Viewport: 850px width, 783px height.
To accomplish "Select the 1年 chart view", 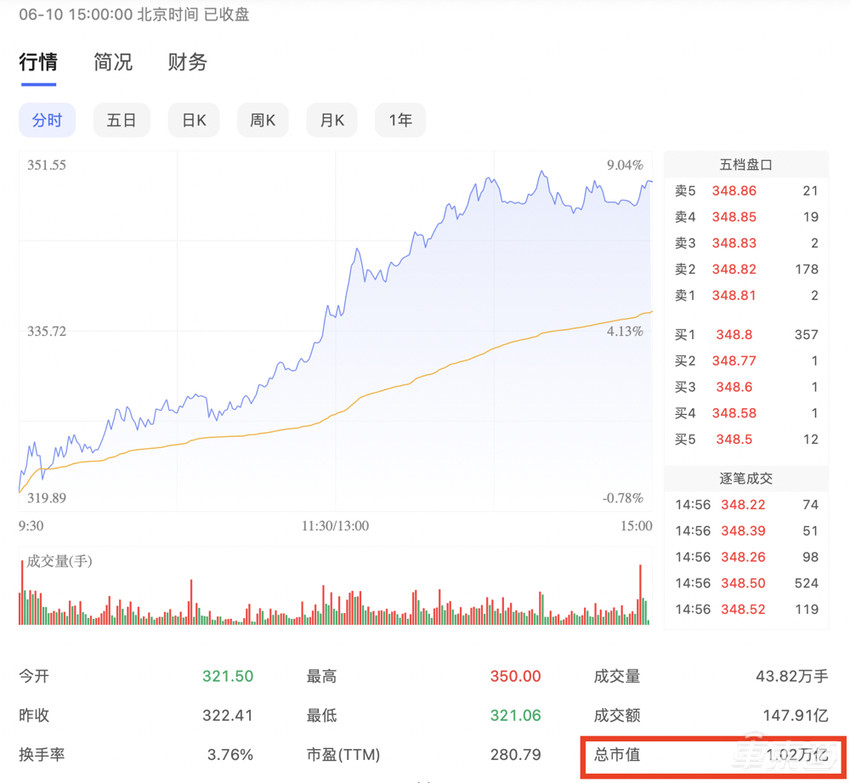I will [x=400, y=119].
